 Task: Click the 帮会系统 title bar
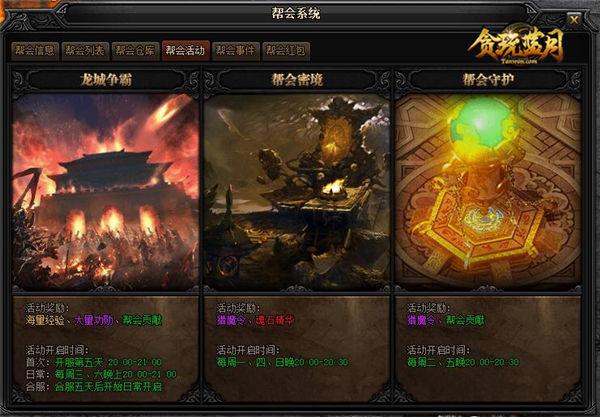point(296,13)
